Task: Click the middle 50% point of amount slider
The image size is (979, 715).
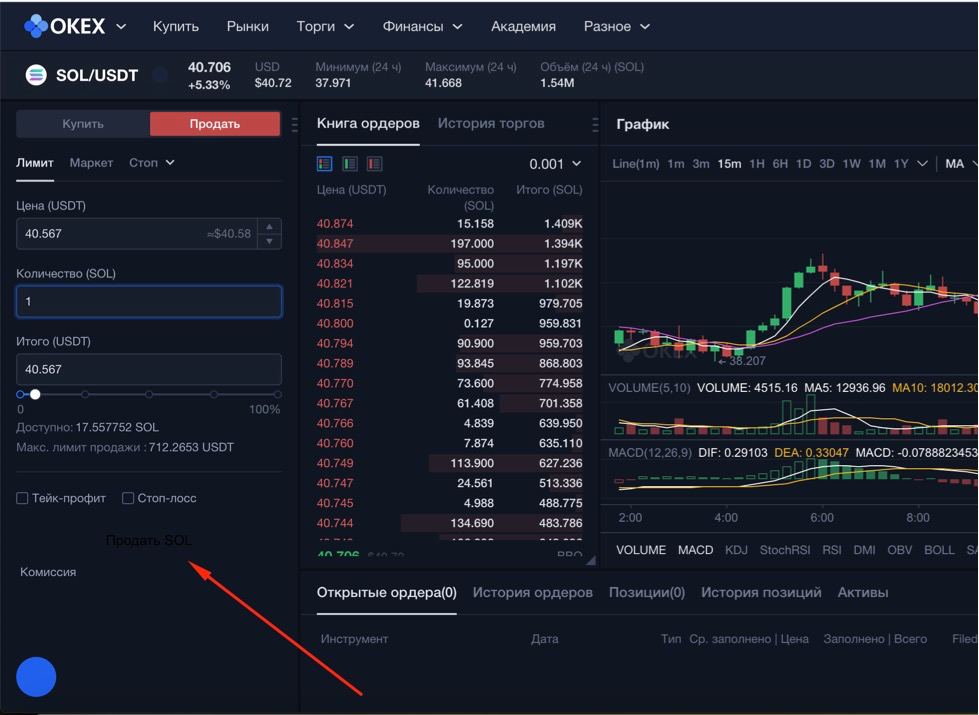Action: 149,394
